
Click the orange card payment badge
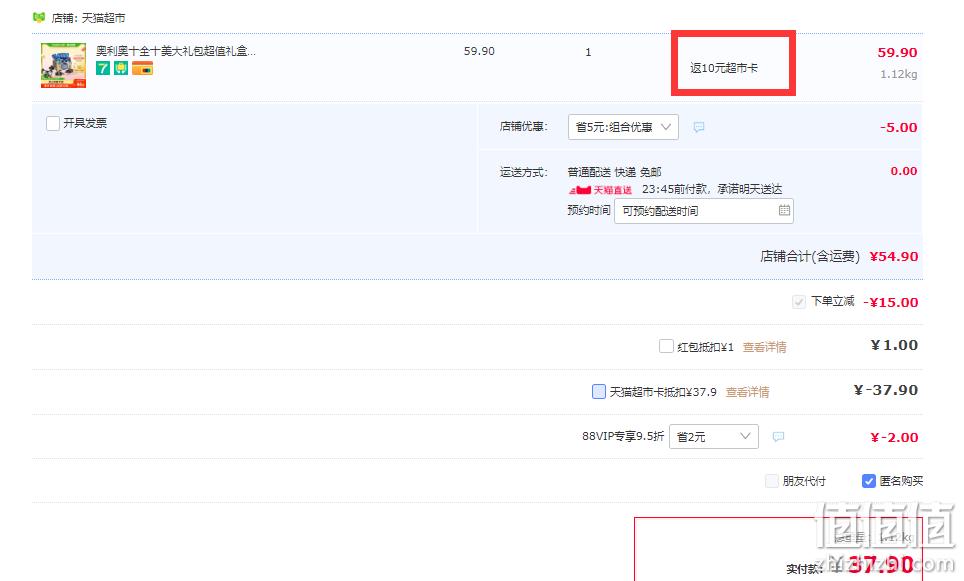(142, 68)
